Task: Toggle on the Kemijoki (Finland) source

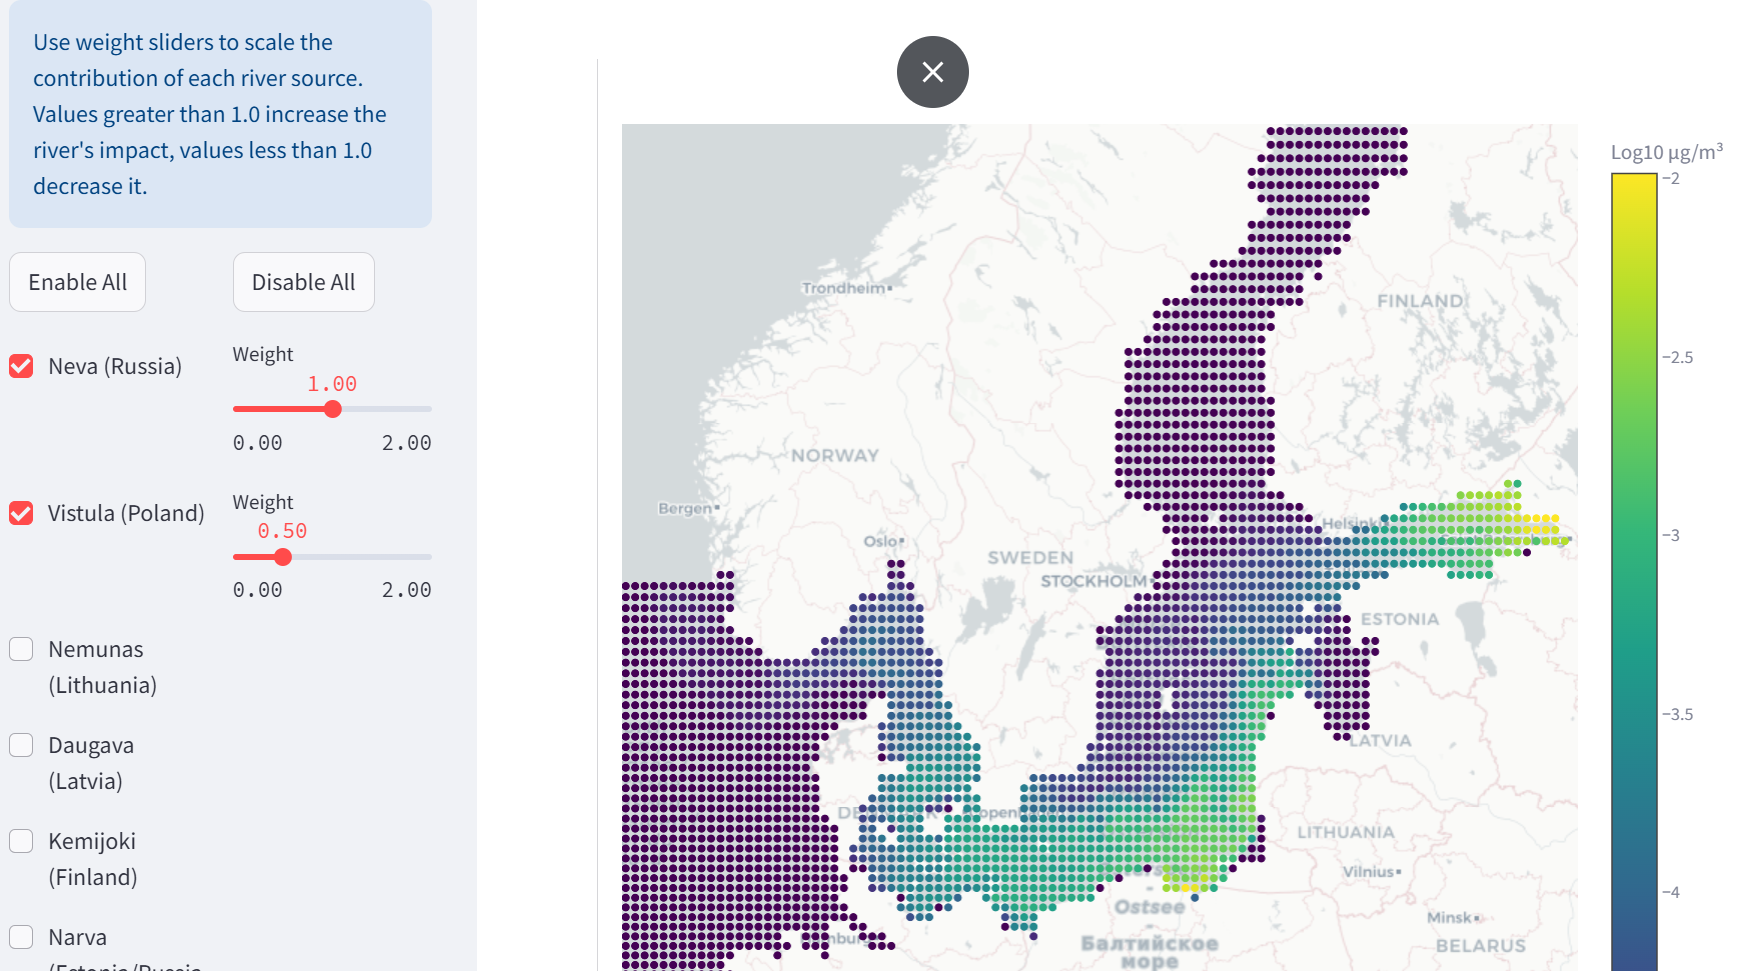Action: (21, 841)
